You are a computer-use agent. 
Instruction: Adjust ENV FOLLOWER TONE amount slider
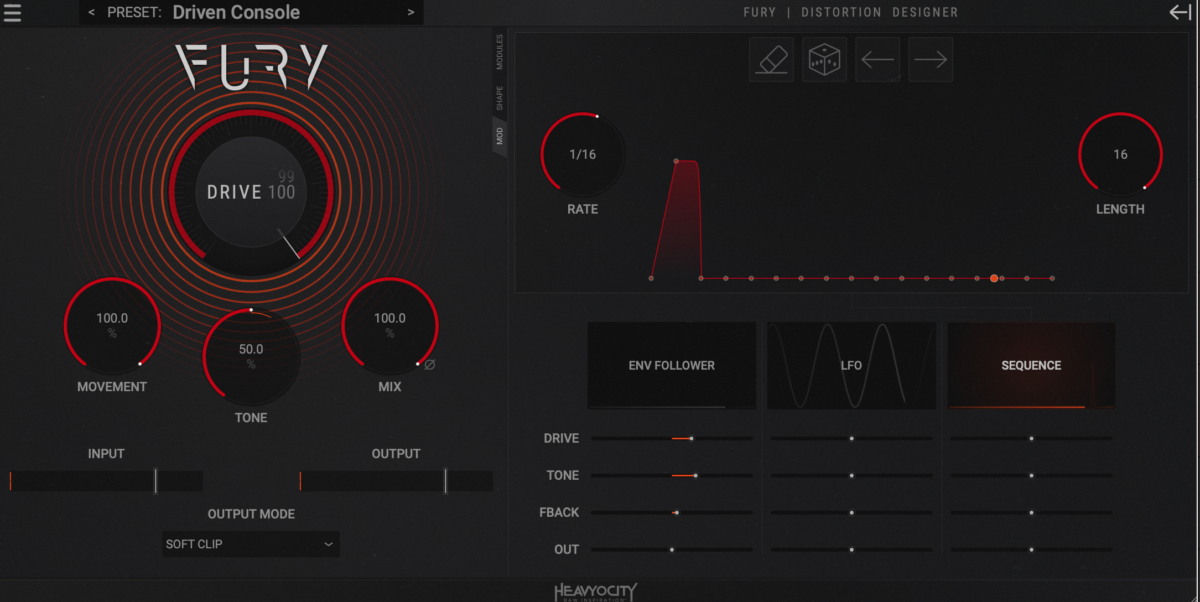point(672,475)
